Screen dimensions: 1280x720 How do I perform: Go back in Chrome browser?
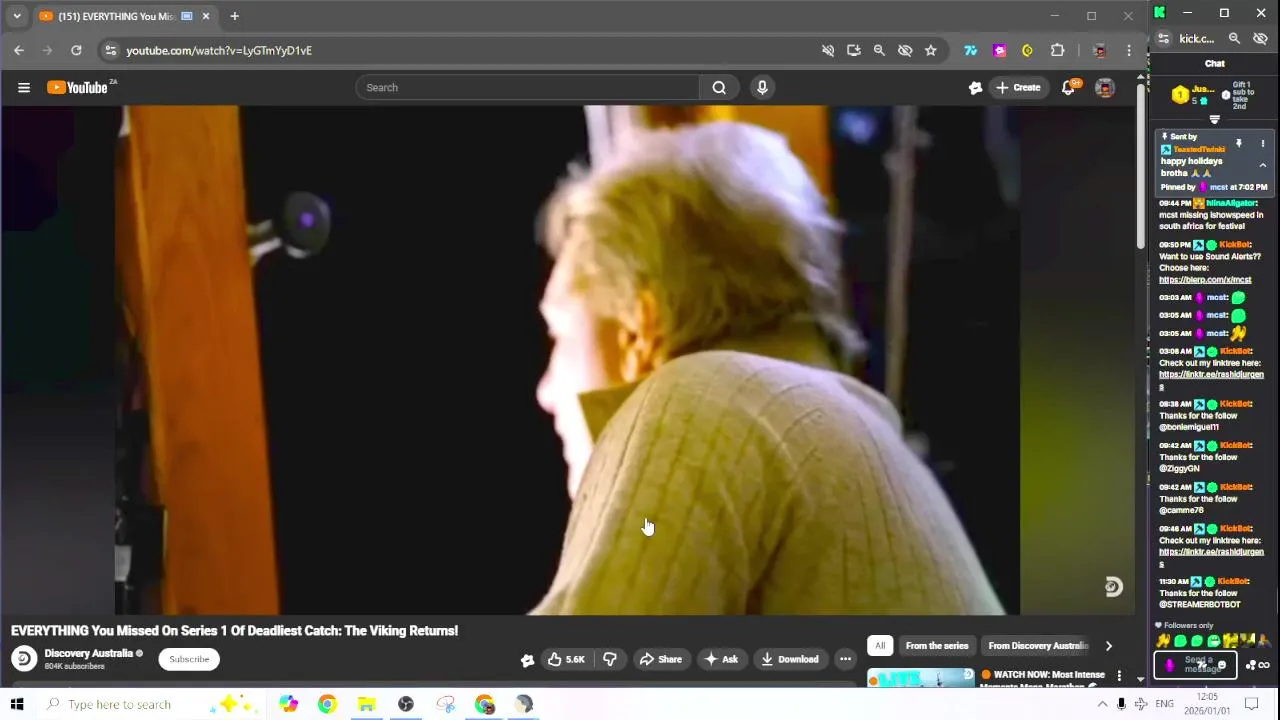click(19, 50)
